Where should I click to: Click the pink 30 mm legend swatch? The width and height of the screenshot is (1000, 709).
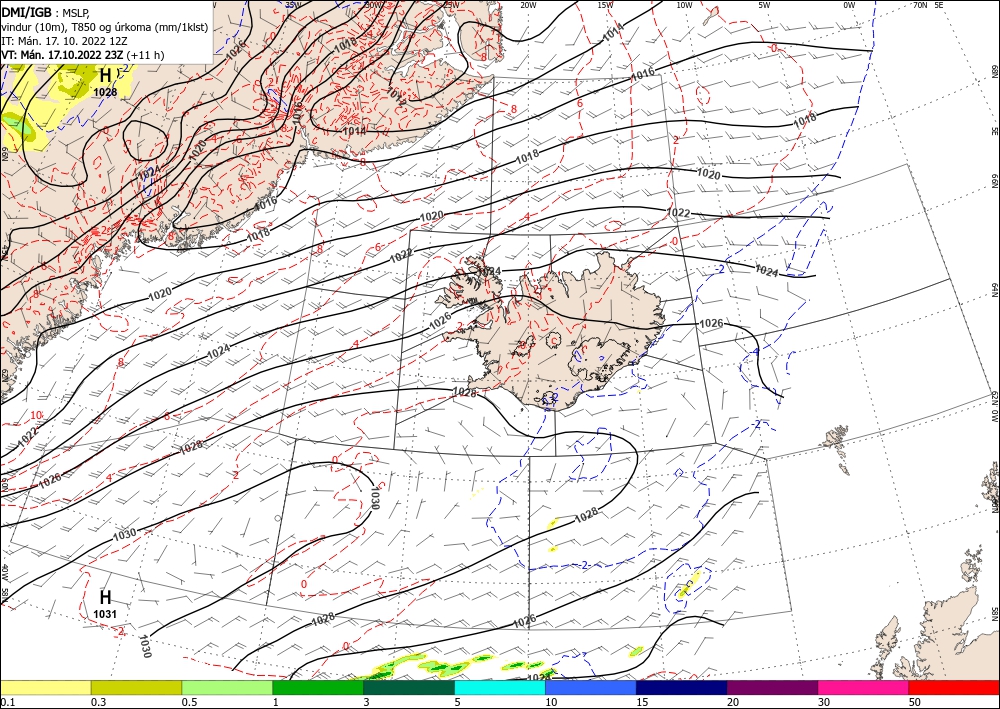point(864,687)
